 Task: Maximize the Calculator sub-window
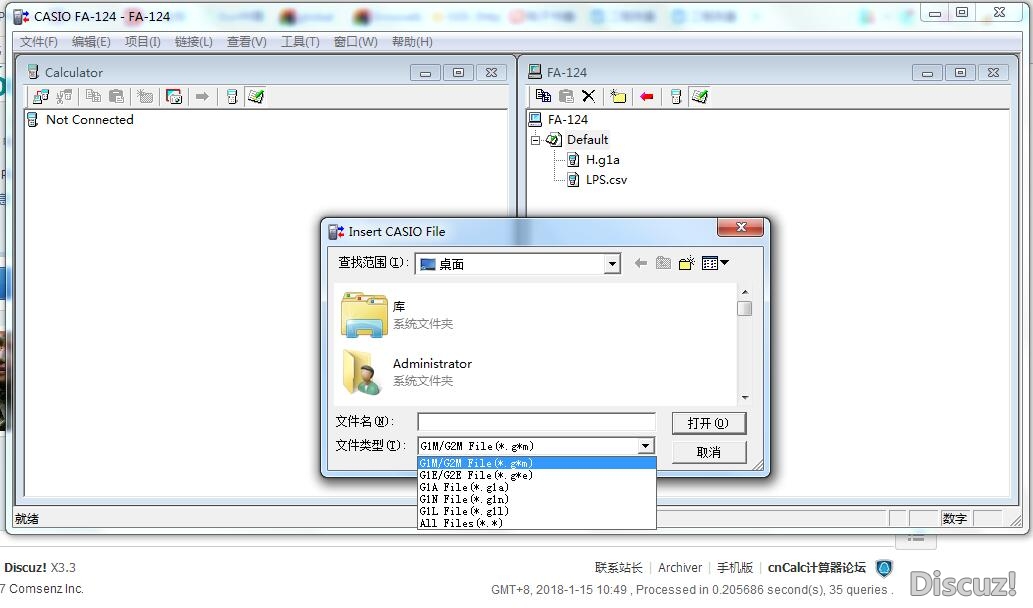(458, 72)
